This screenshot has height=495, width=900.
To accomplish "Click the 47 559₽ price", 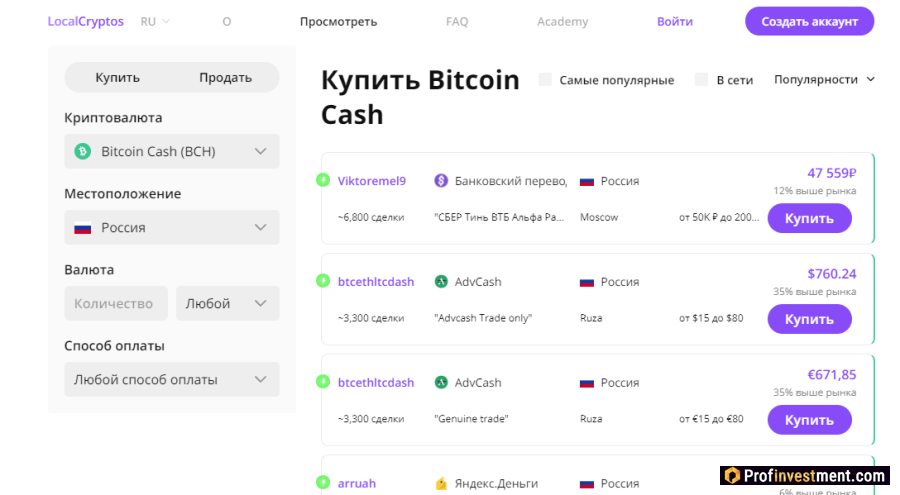I will coord(832,173).
